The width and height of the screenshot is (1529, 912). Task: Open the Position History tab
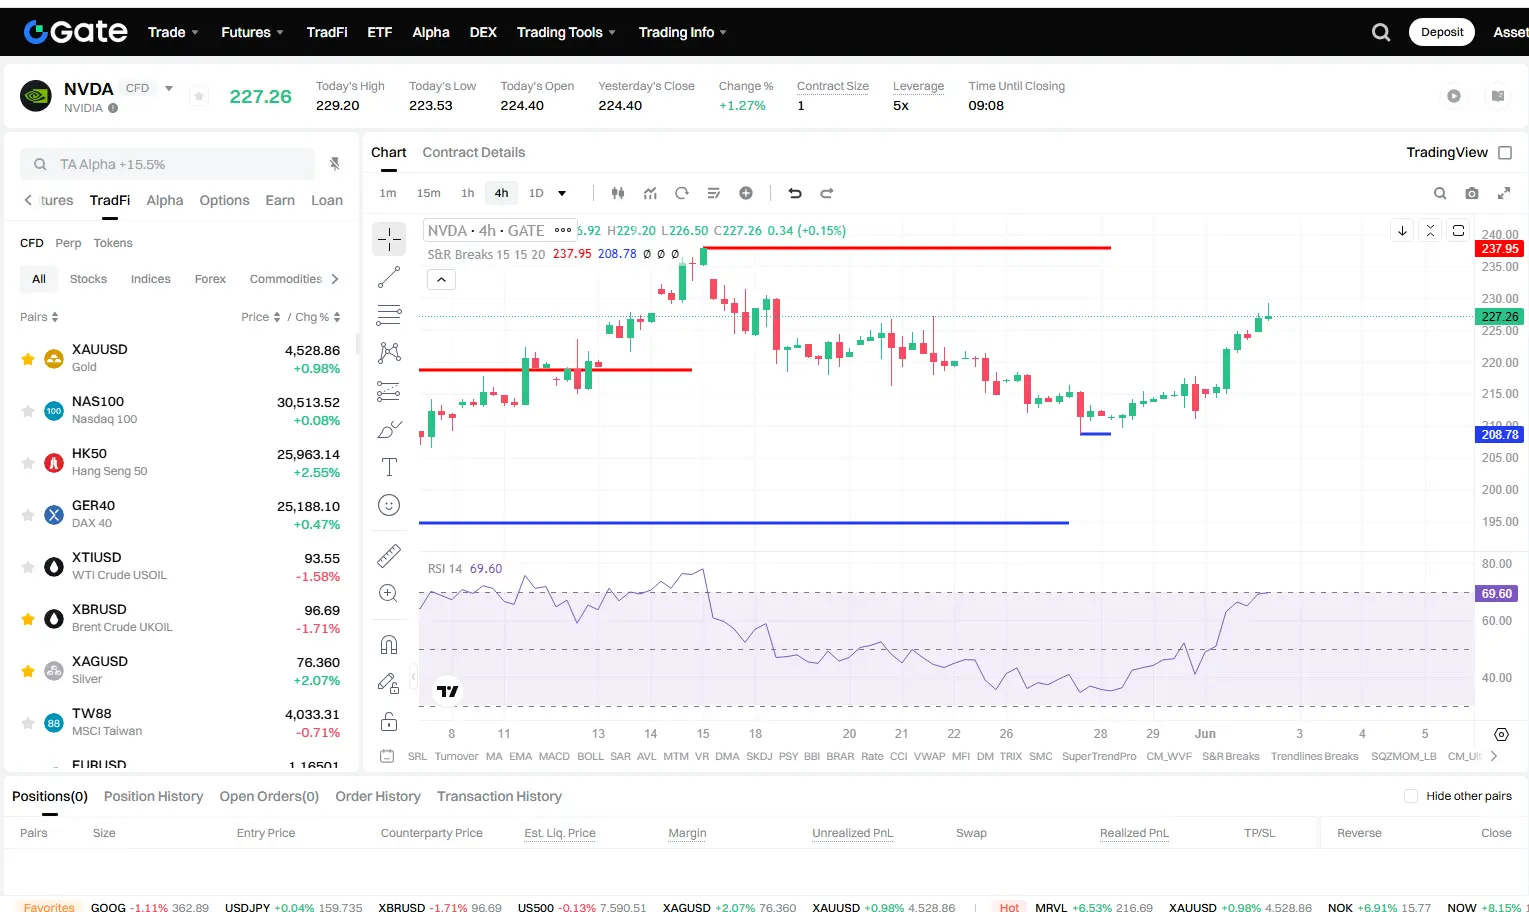tap(153, 796)
